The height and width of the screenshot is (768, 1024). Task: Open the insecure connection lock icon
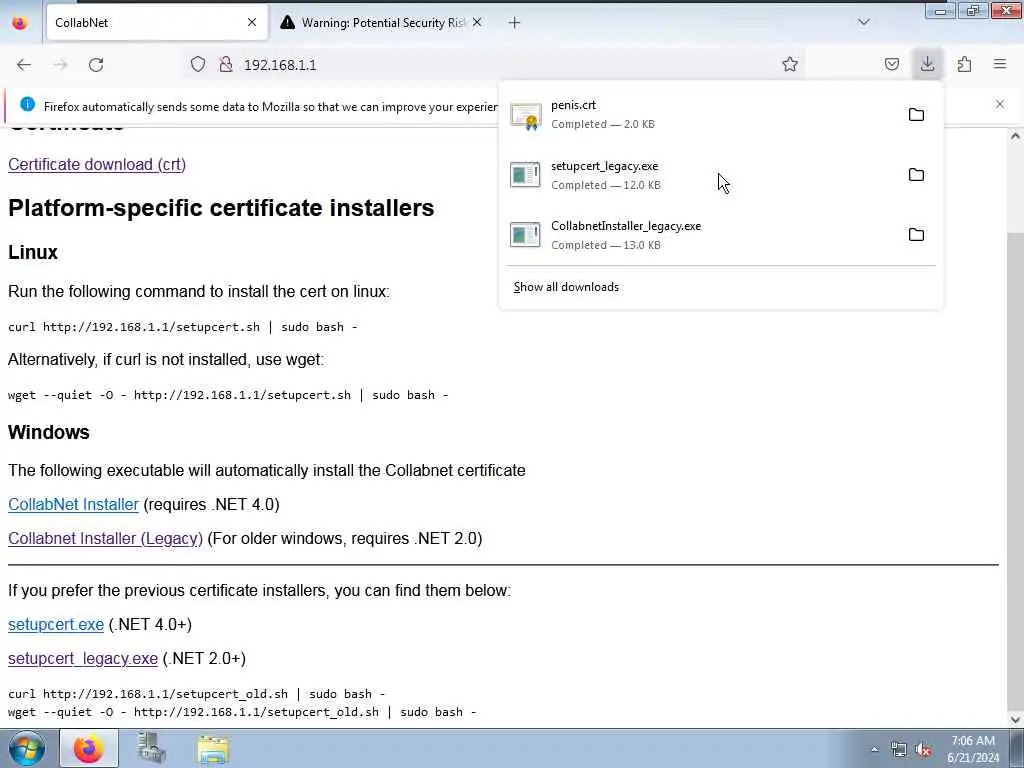(x=226, y=64)
